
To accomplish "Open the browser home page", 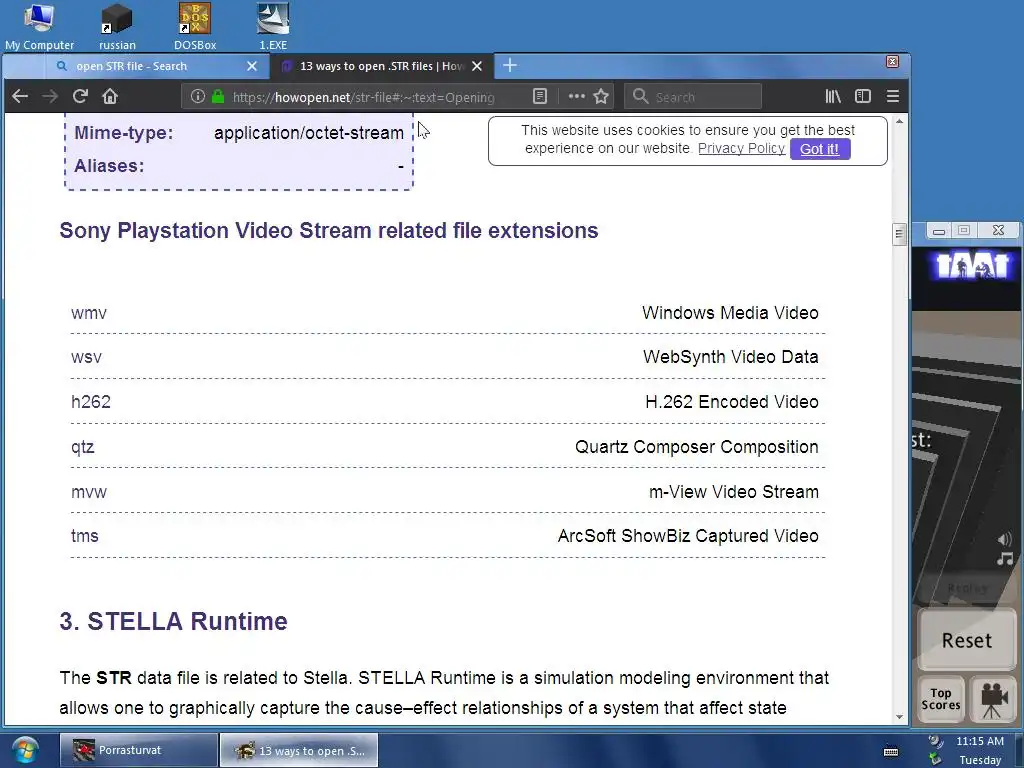I will click(110, 97).
